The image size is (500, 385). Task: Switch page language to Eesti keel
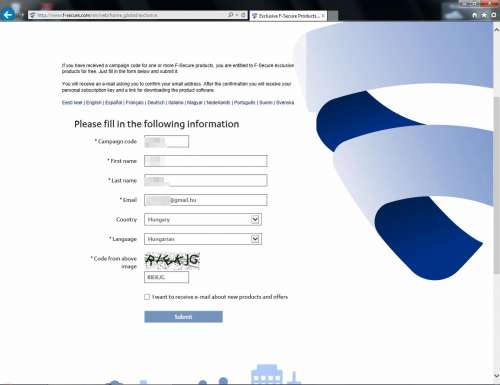pyautogui.click(x=72, y=102)
